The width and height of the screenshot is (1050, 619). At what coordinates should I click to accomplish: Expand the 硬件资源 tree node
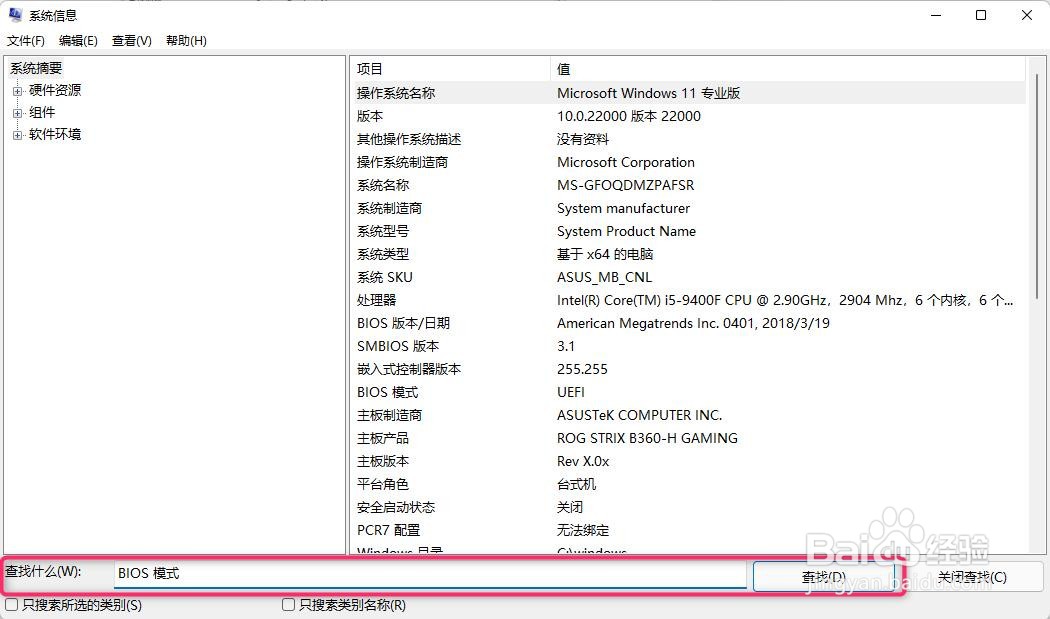pos(17,90)
